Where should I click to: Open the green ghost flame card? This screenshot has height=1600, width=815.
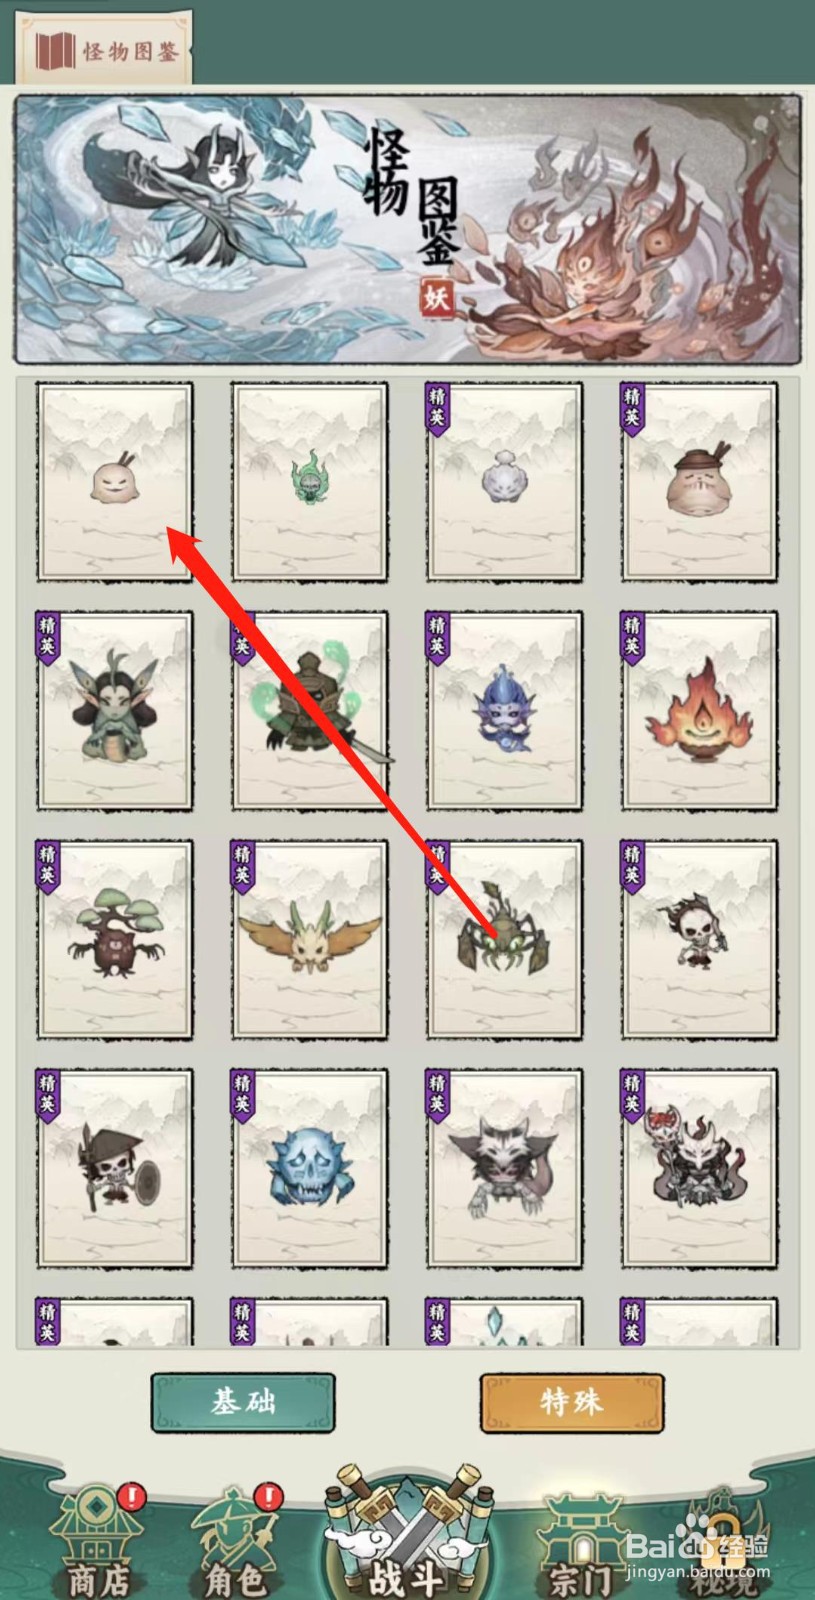[x=310, y=482]
